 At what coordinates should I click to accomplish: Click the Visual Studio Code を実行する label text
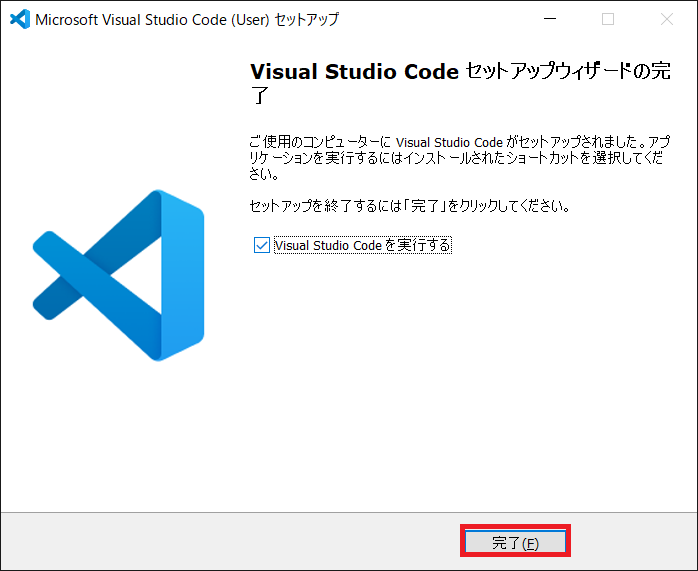363,245
